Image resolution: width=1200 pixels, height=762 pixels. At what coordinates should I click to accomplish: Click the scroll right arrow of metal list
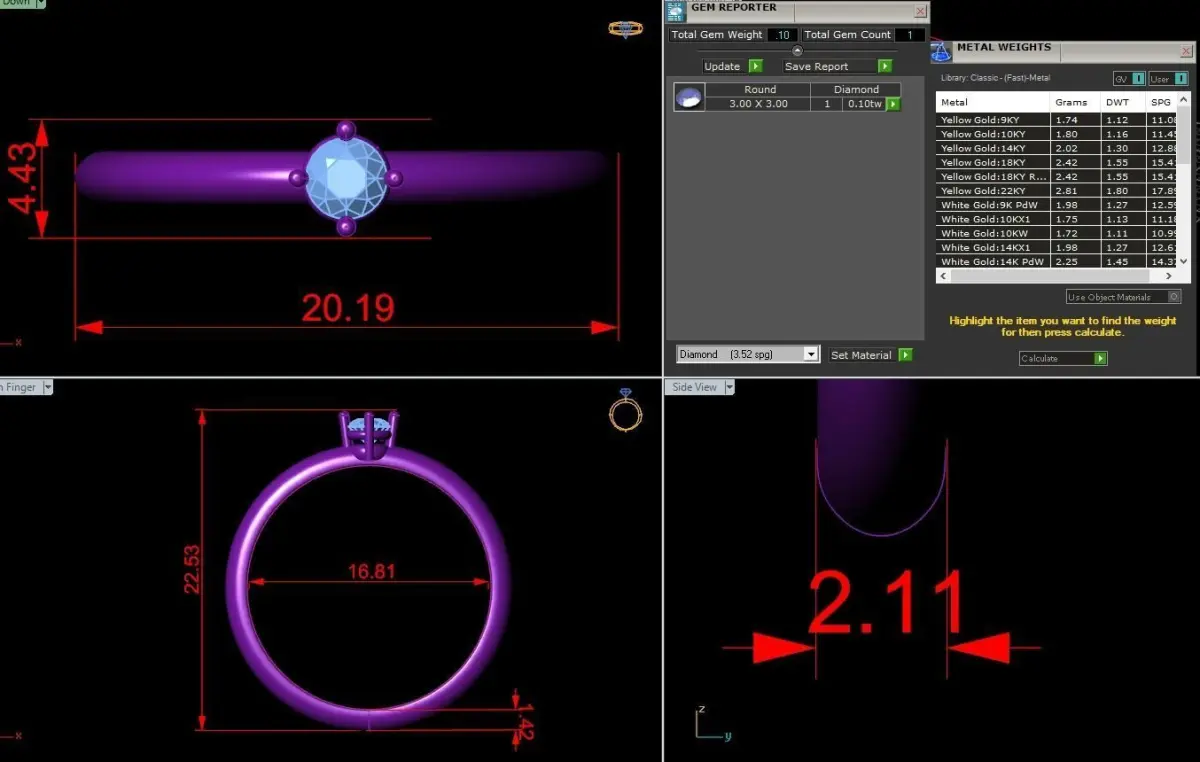pos(1170,275)
